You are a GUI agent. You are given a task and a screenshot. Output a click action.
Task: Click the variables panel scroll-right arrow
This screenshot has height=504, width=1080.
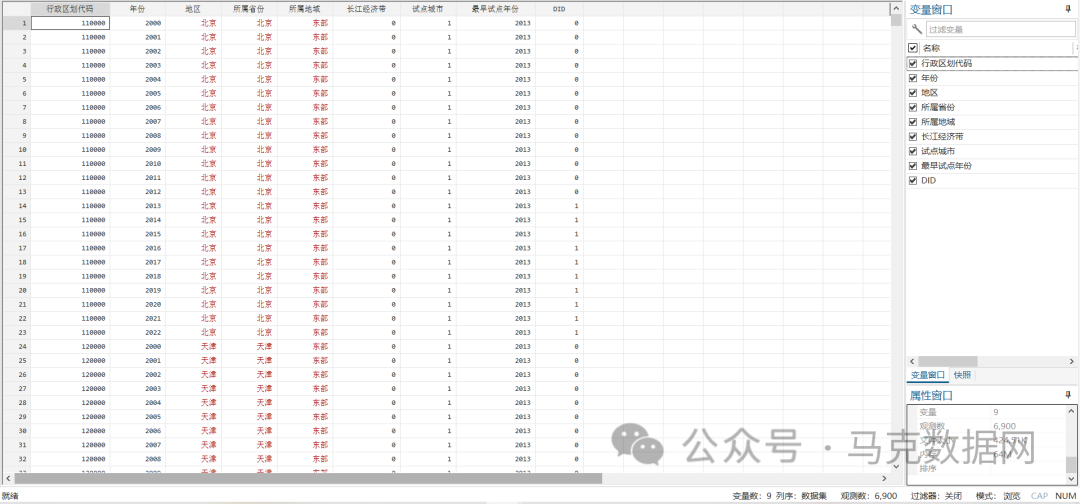coord(1072,361)
